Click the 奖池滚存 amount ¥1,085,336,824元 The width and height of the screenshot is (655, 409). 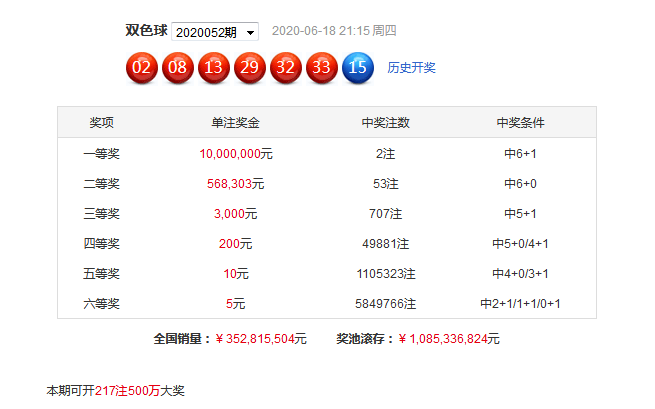(449, 339)
